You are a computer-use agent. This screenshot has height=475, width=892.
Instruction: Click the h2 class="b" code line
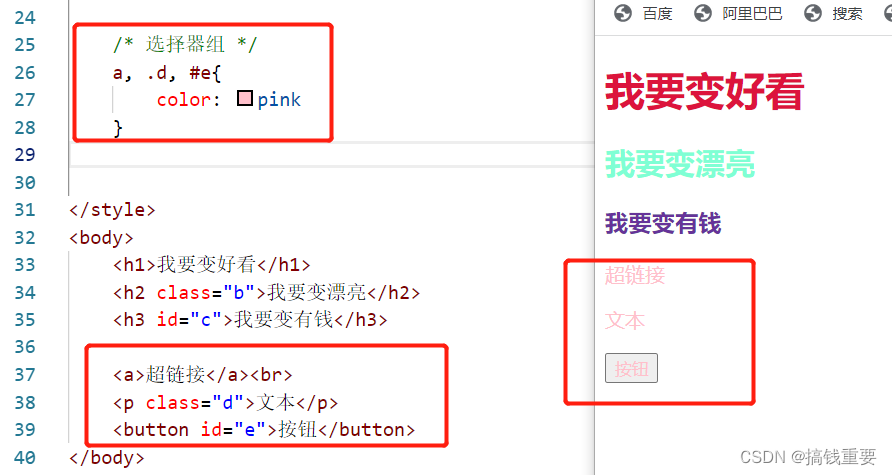pos(267,292)
